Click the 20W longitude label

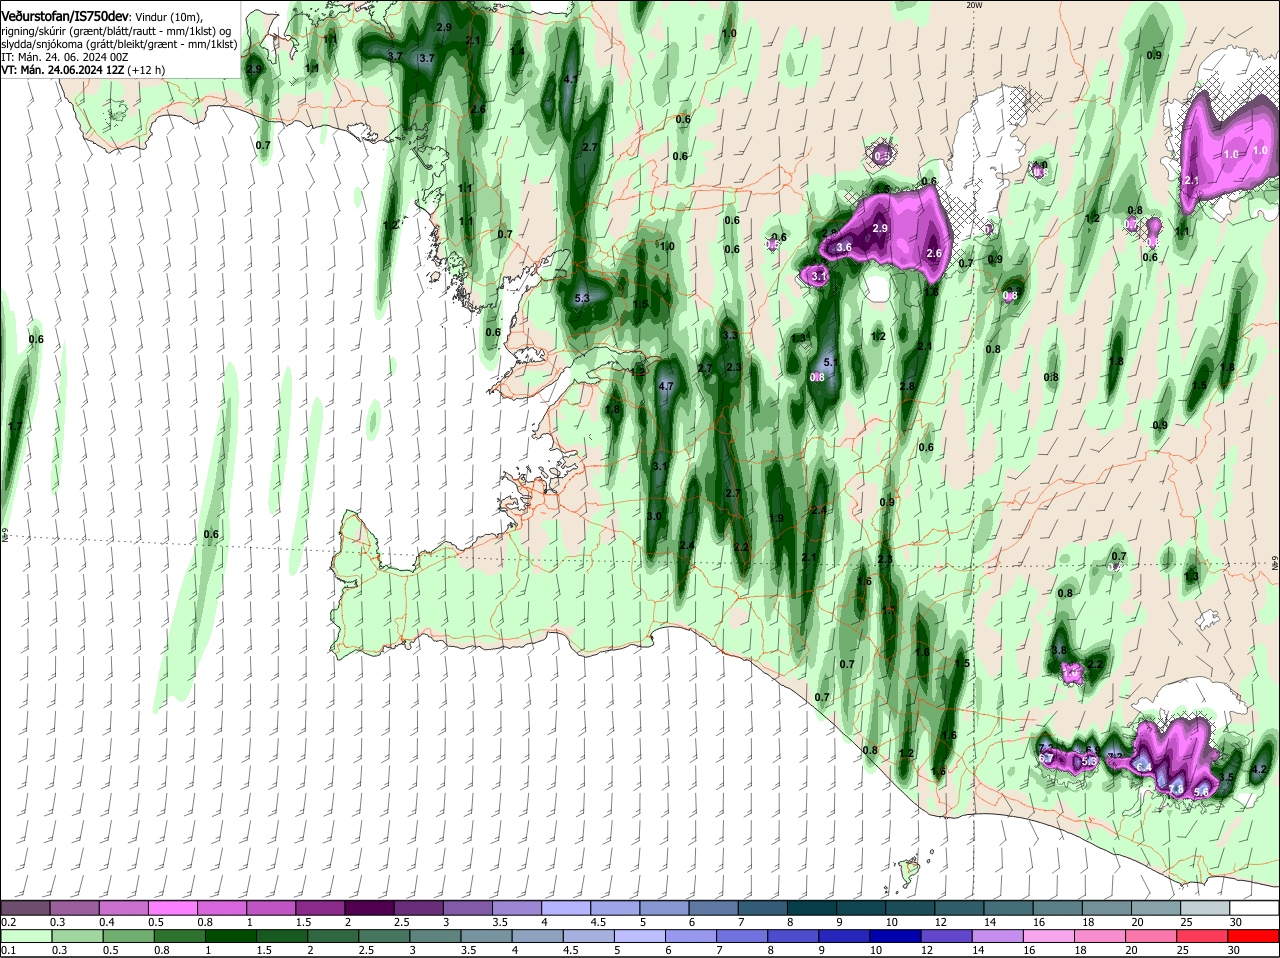point(975,5)
